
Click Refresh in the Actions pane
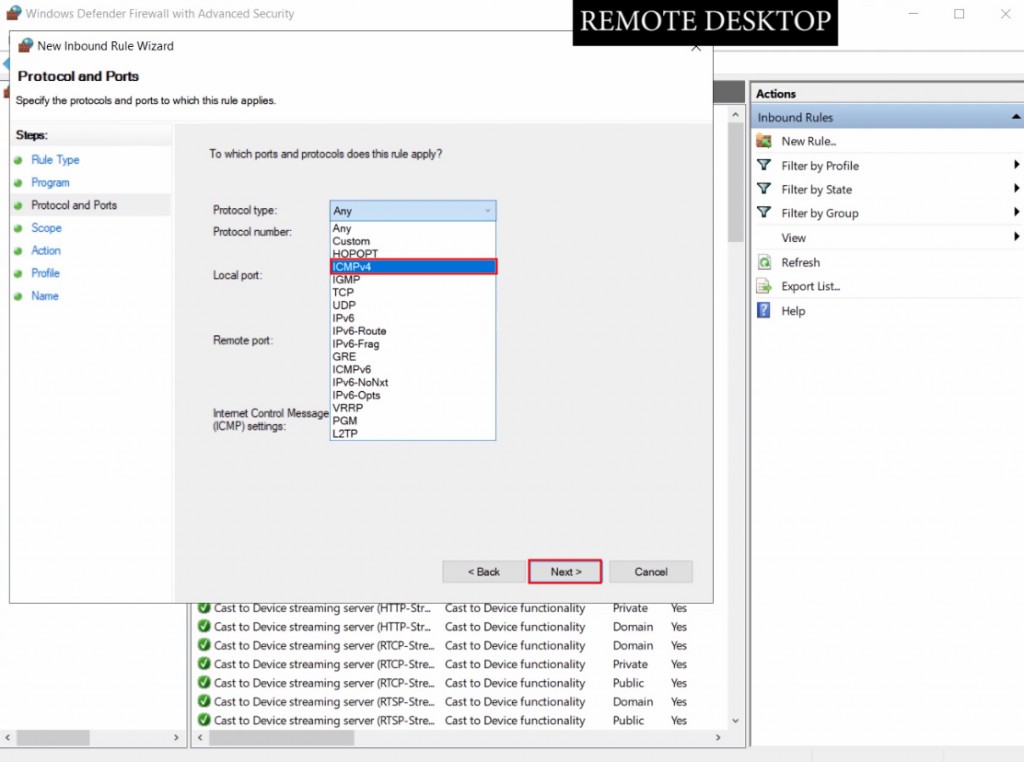coord(801,262)
